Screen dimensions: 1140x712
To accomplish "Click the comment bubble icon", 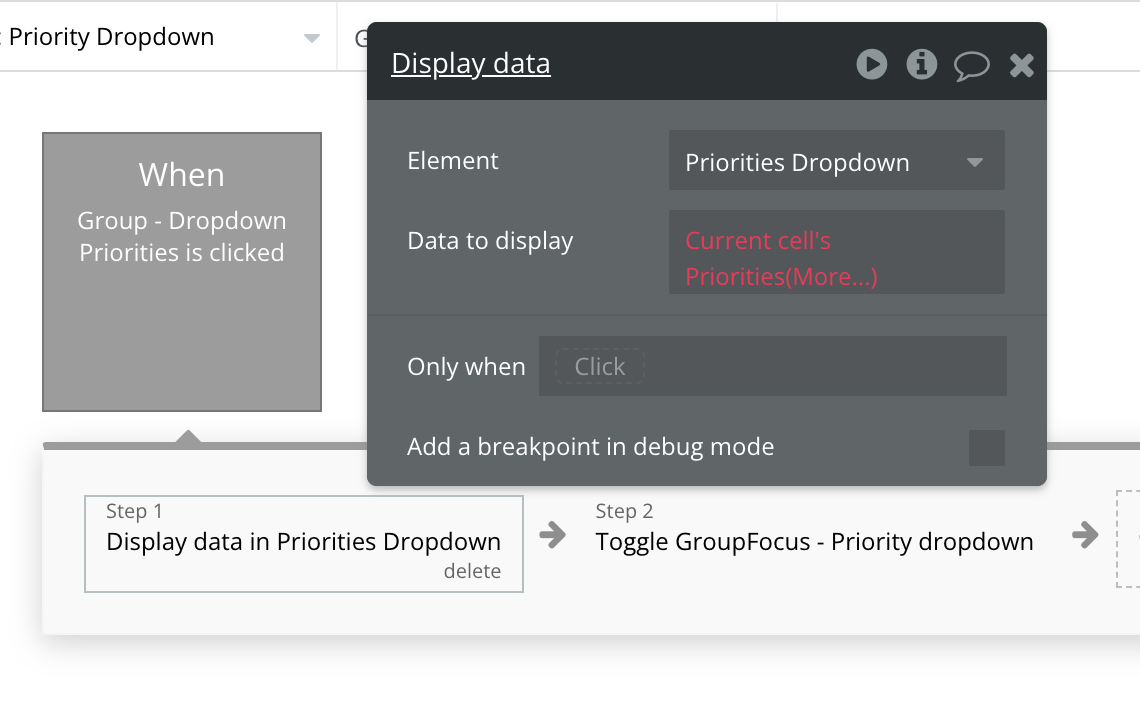I will pyautogui.click(x=971, y=66).
